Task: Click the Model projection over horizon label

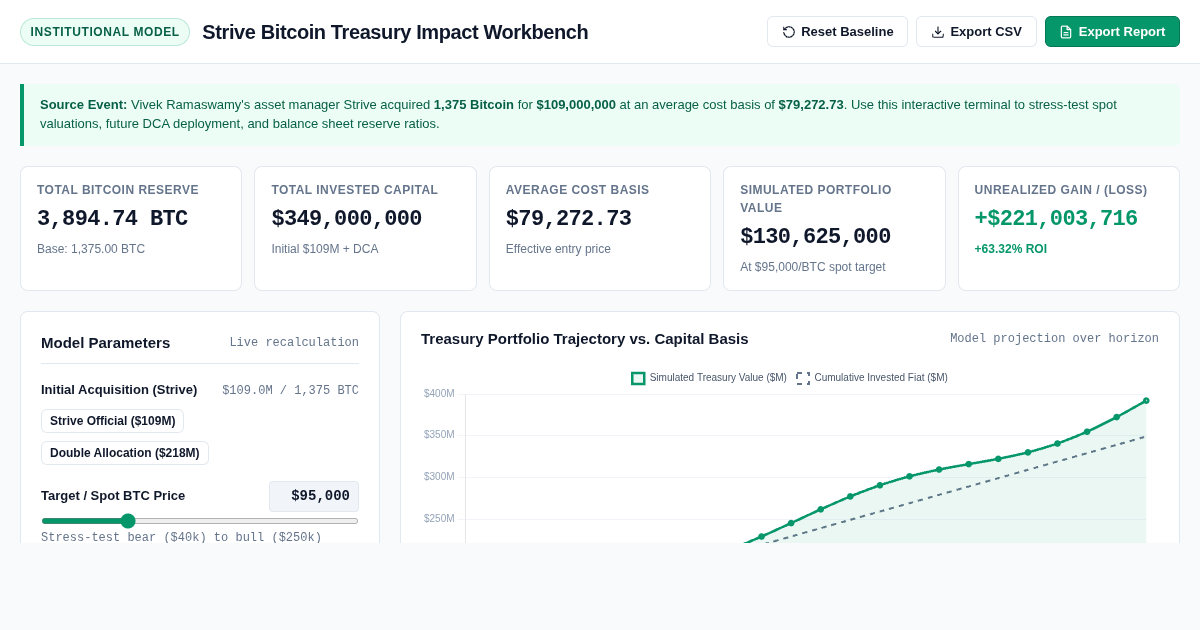Action: (x=1054, y=339)
